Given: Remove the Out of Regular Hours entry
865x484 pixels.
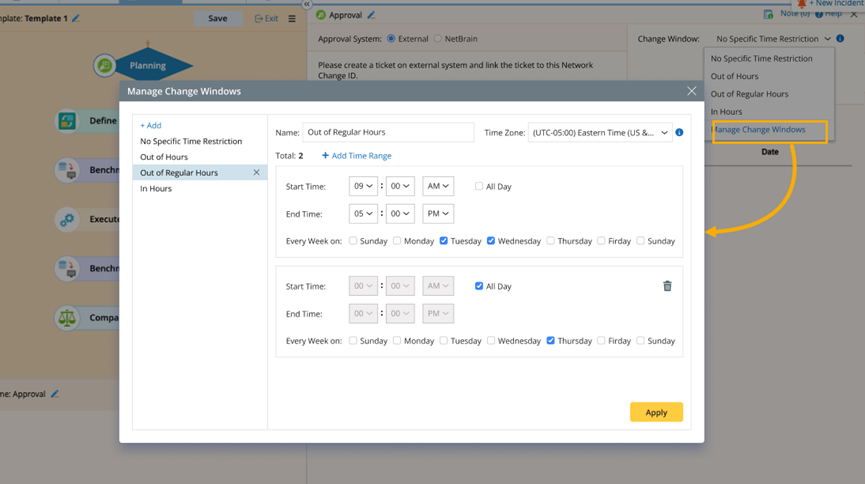Looking at the screenshot, I should coord(256,173).
